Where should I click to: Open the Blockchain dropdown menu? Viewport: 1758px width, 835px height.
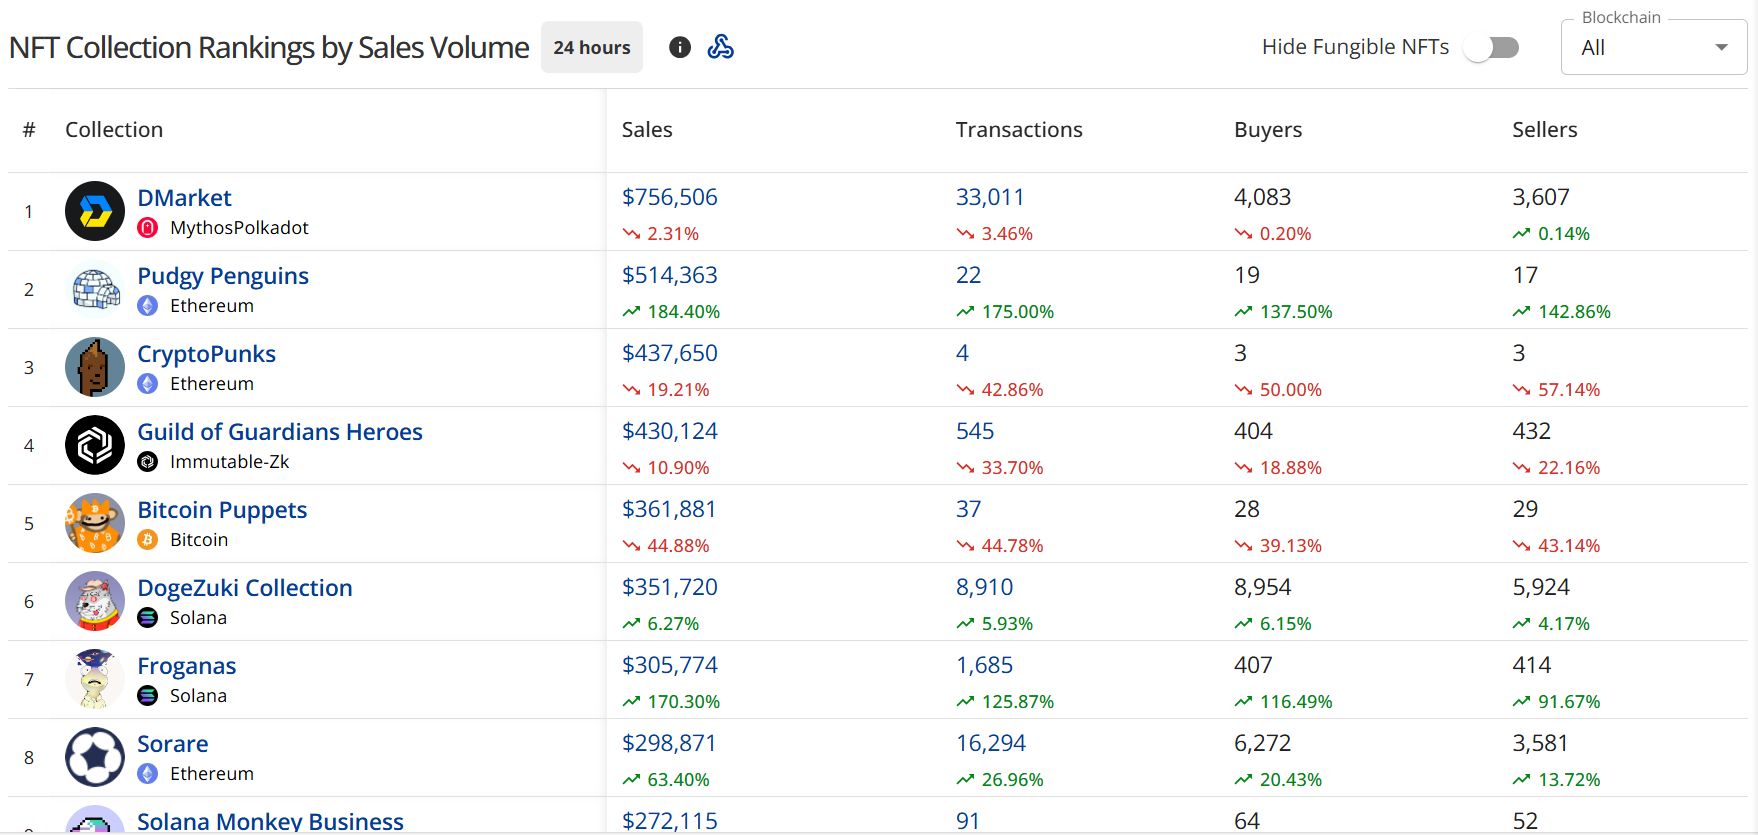click(x=1653, y=48)
